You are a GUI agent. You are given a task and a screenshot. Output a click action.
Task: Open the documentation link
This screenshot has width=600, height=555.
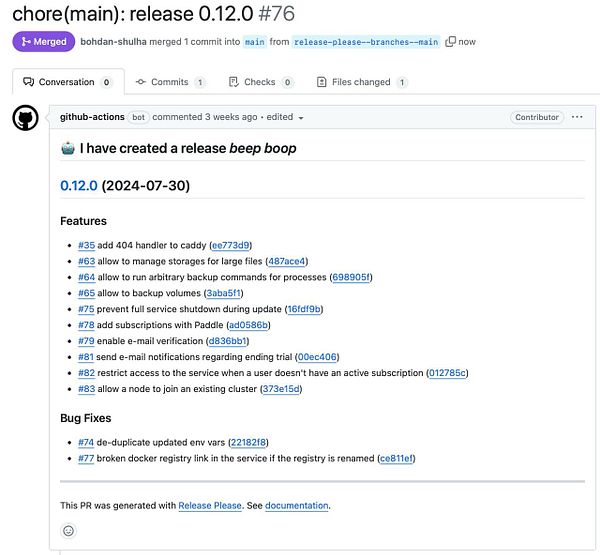[x=296, y=506]
